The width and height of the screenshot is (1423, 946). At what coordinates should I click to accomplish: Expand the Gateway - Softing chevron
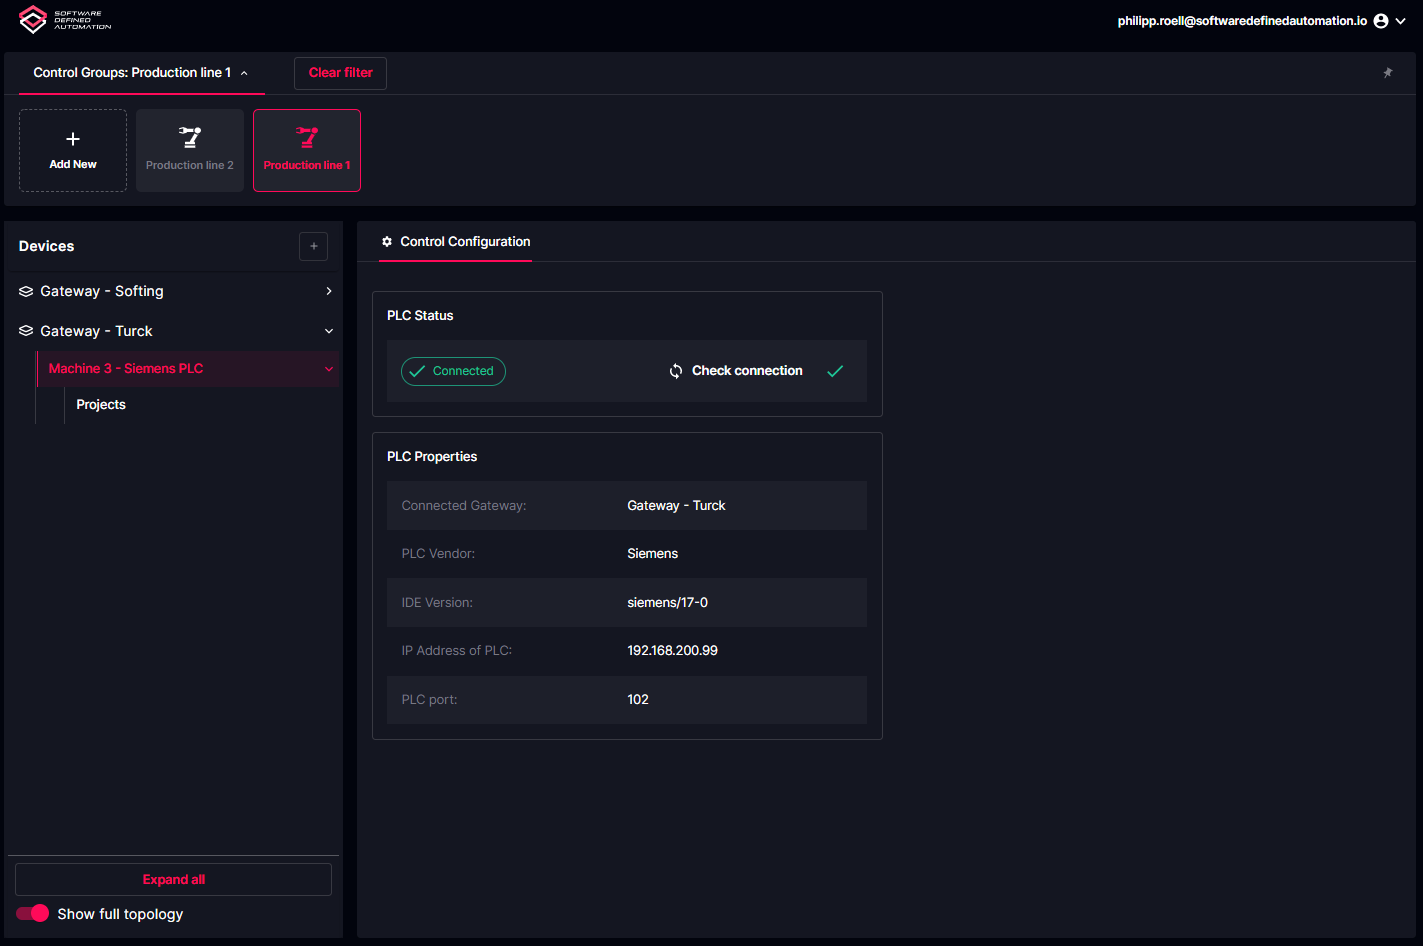(x=329, y=291)
